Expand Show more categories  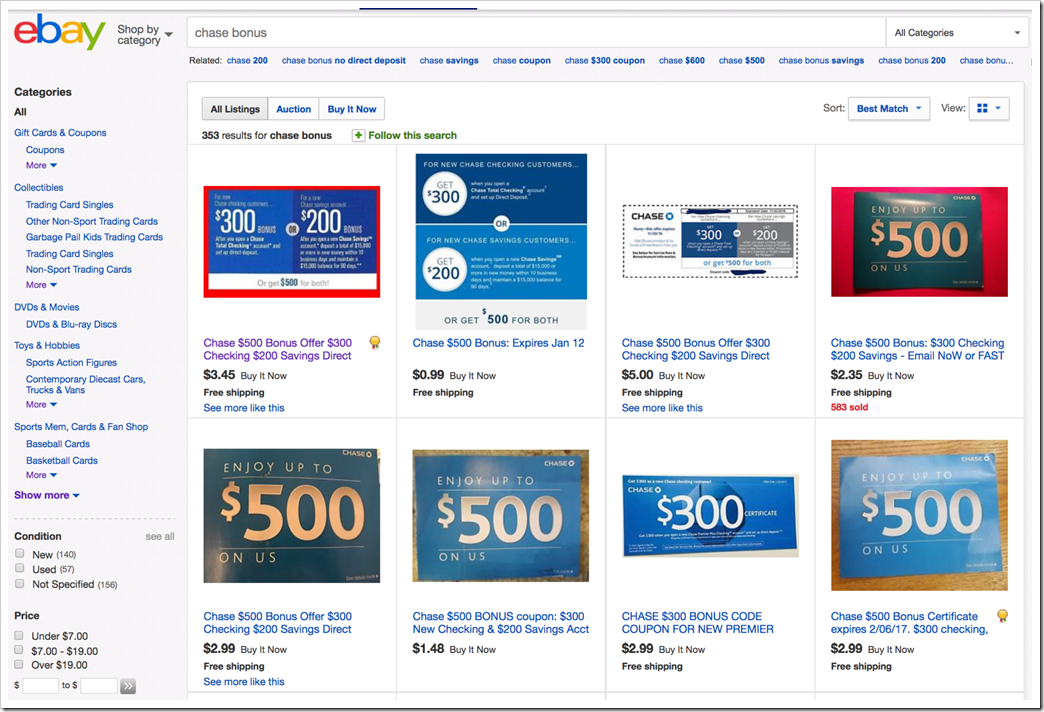coord(47,495)
